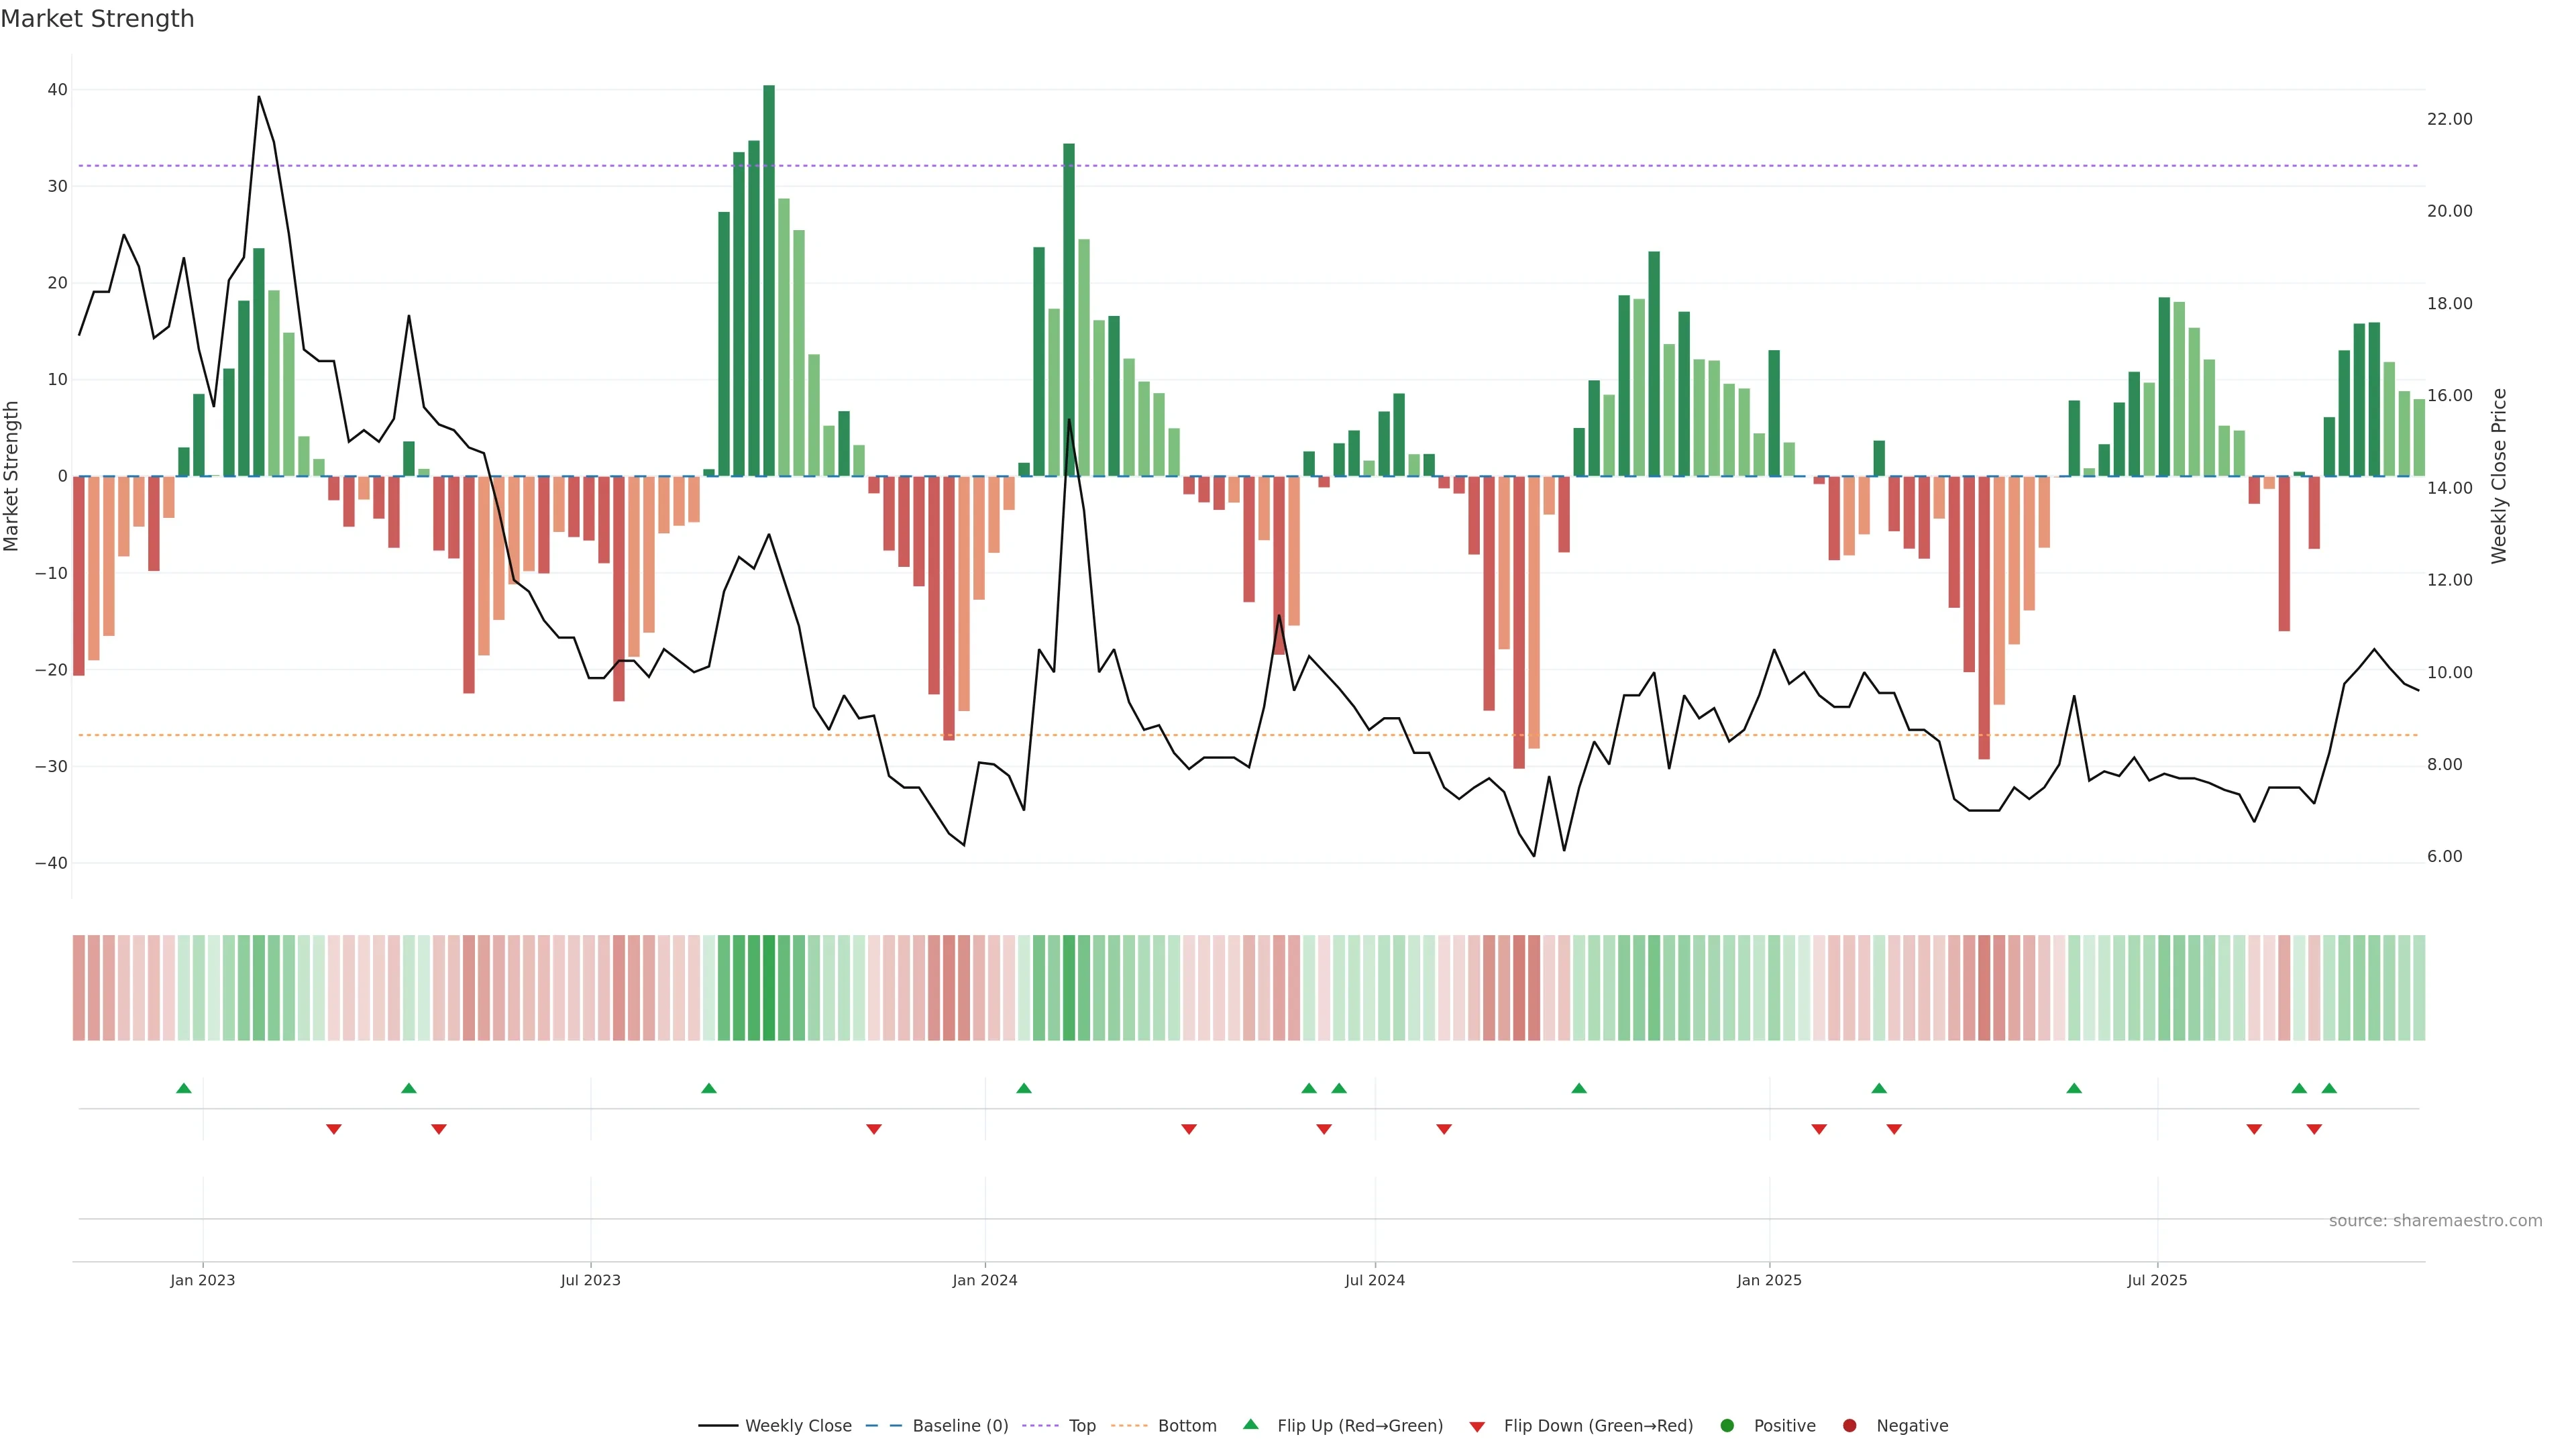Click the first green flip-up marker near Jan 2023
The image size is (2576, 1449).
(x=183, y=1088)
